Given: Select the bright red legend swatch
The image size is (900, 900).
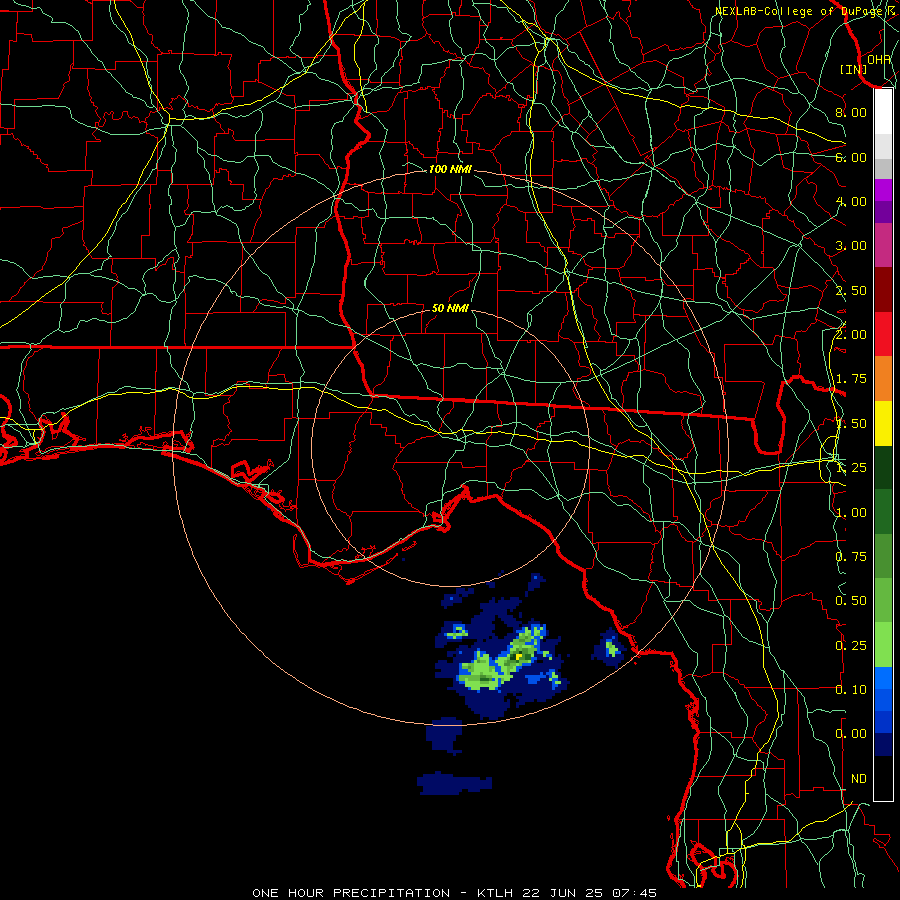Looking at the screenshot, I should (x=883, y=334).
